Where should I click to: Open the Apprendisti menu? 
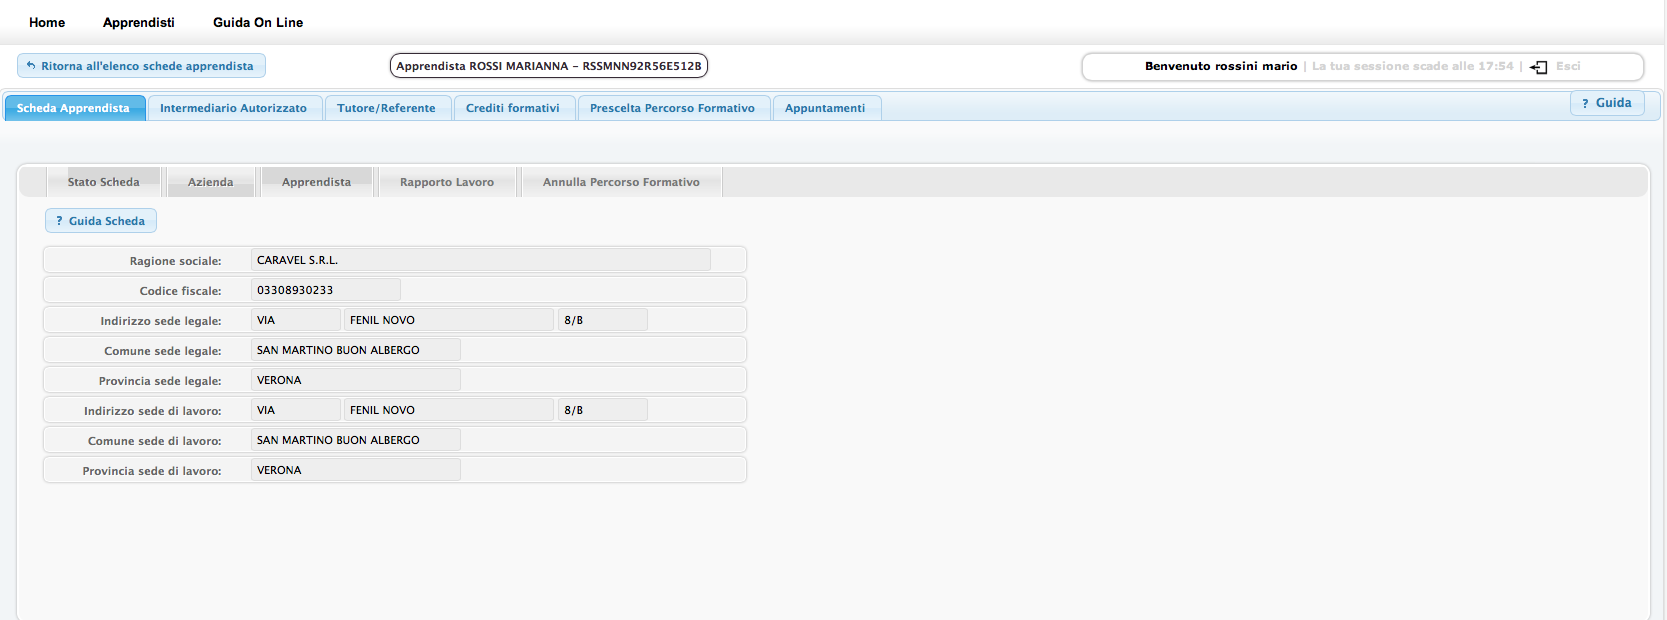point(138,22)
